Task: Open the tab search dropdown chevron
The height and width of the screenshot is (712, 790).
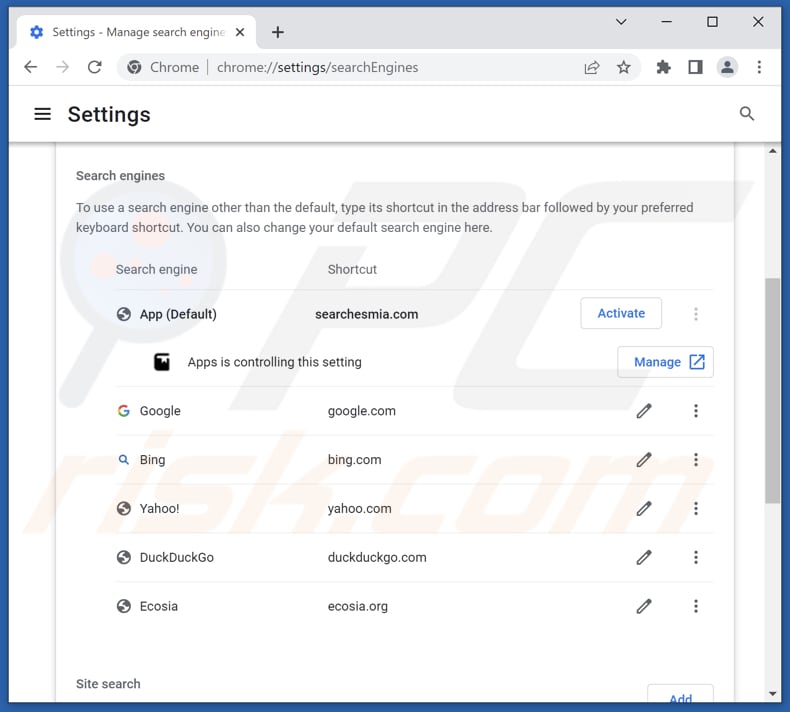Action: [621, 22]
